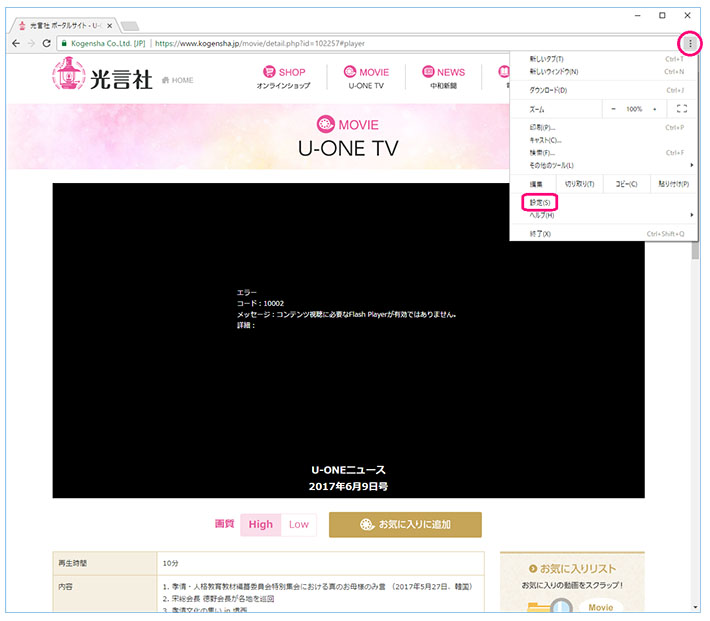Click the address bar URL

tap(259, 43)
